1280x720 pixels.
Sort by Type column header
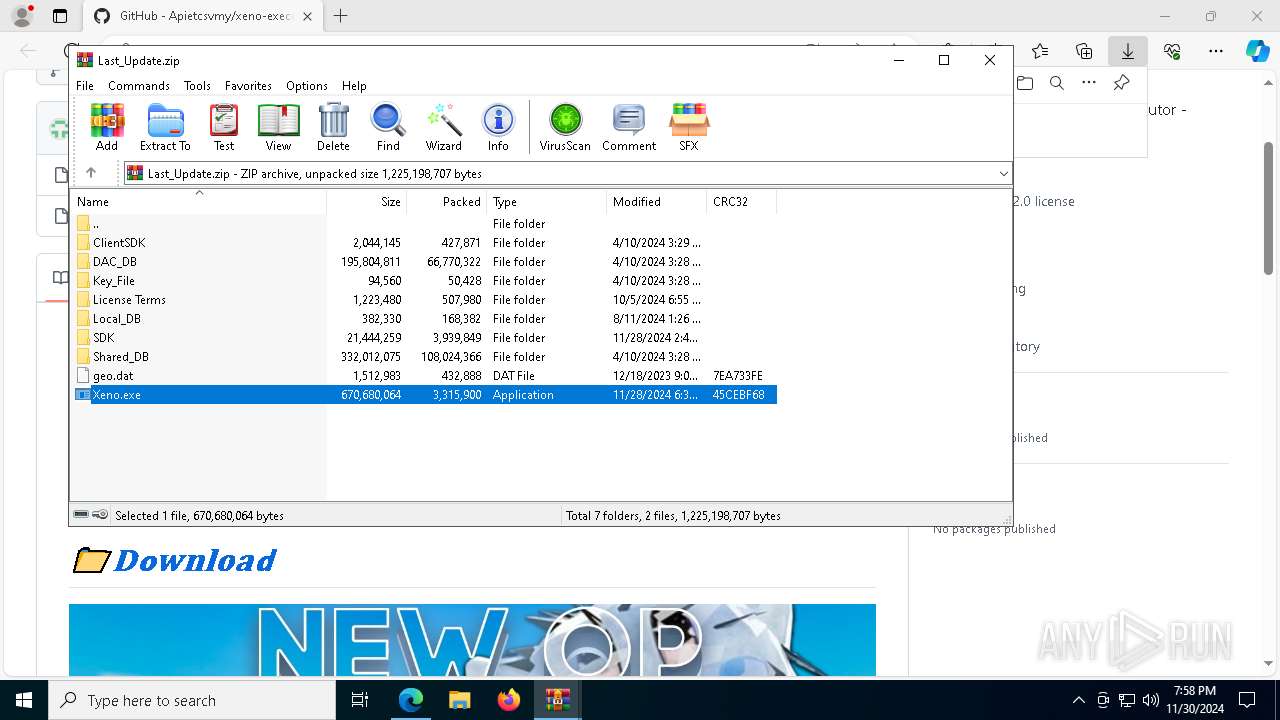(x=547, y=201)
